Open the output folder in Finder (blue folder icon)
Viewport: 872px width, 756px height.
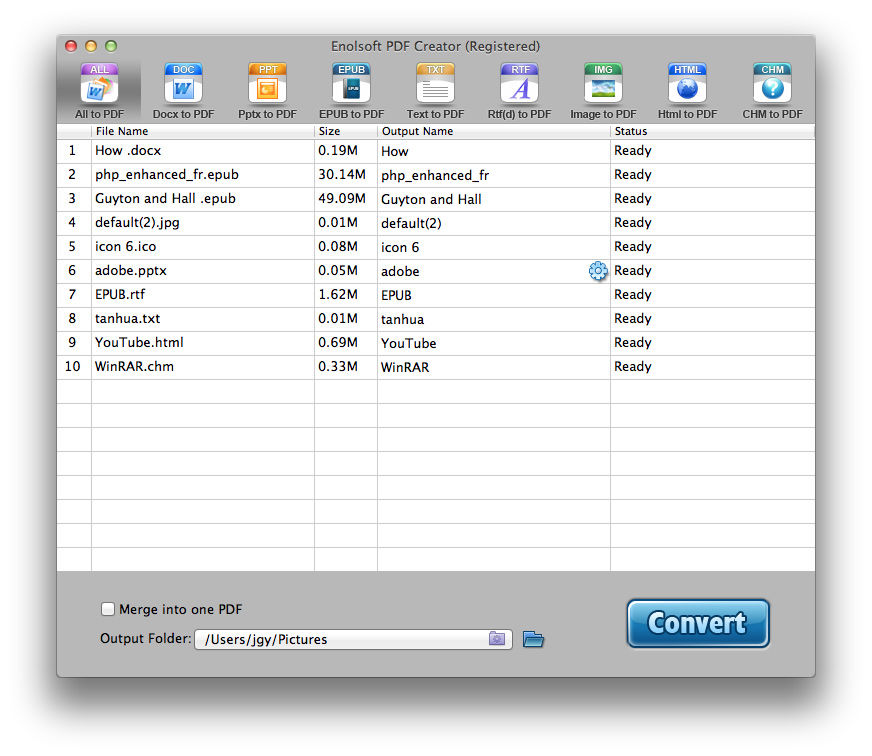tap(533, 639)
